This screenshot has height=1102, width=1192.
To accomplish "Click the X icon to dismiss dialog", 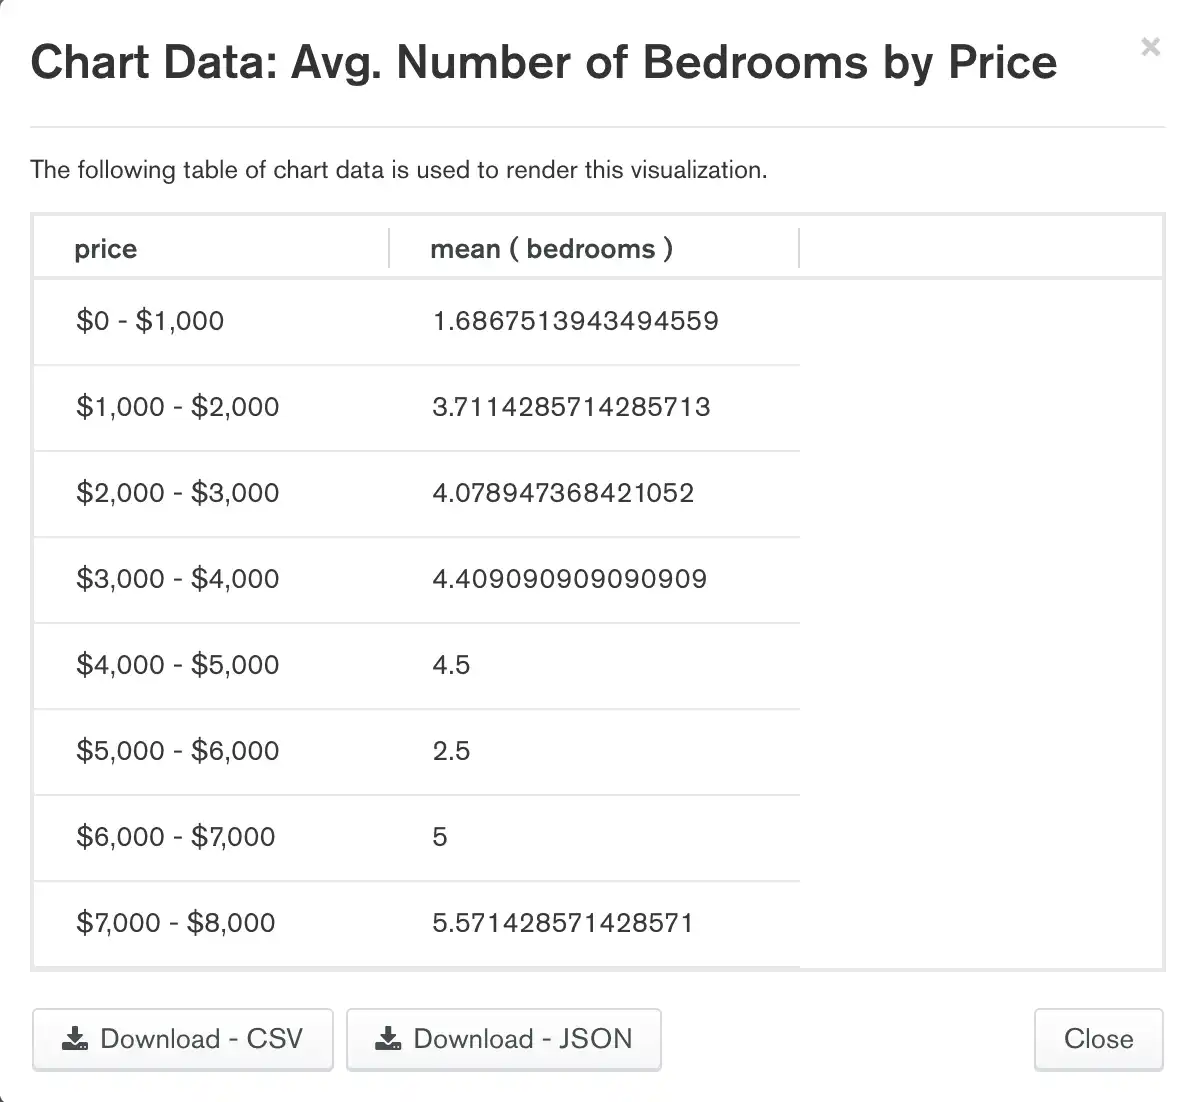I will [1150, 47].
